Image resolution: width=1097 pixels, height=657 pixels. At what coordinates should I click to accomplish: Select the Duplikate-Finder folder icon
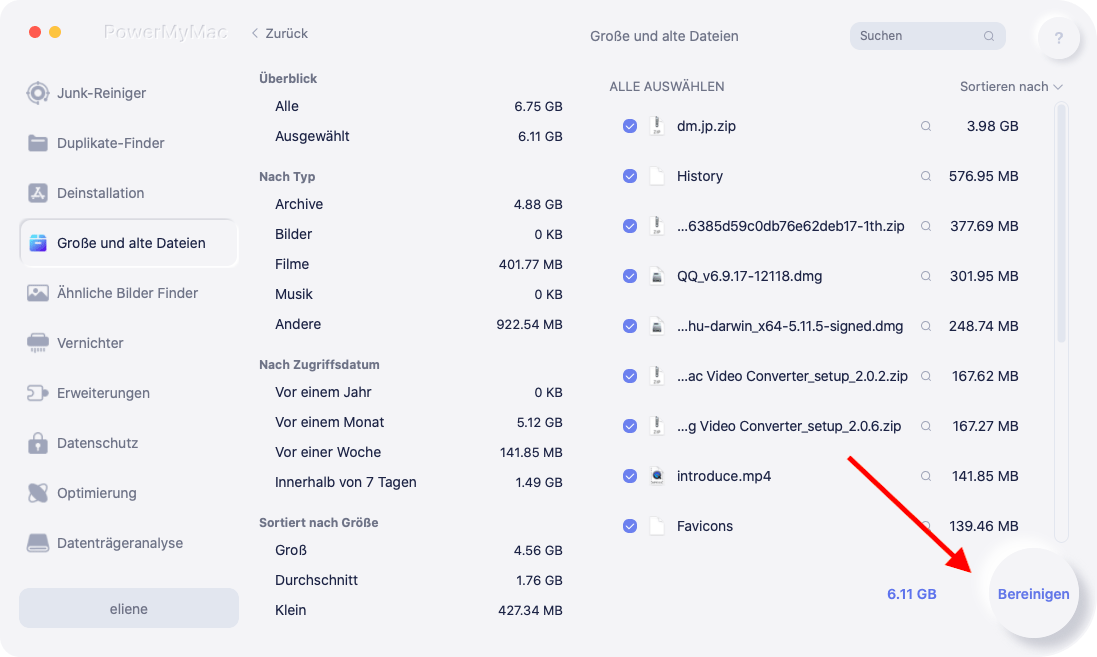38,143
